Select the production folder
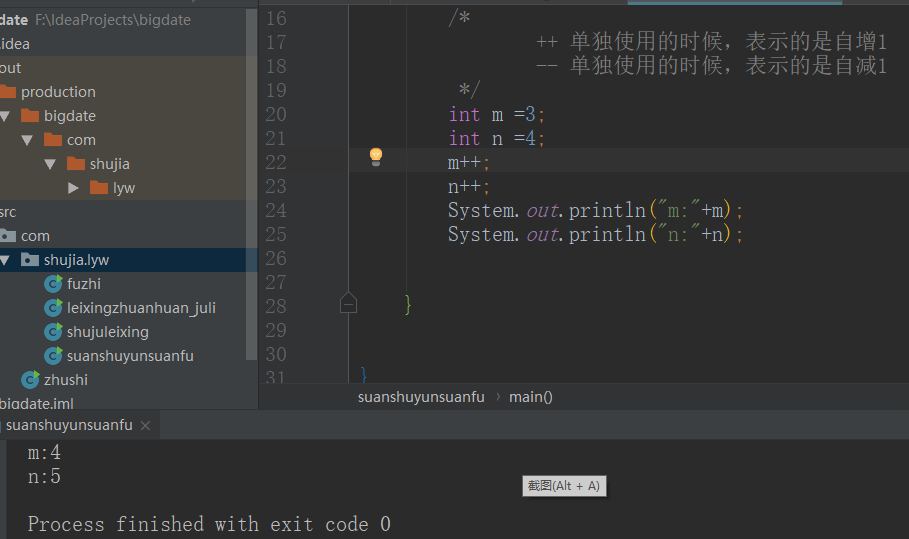Image resolution: width=909 pixels, height=539 pixels. [58, 92]
